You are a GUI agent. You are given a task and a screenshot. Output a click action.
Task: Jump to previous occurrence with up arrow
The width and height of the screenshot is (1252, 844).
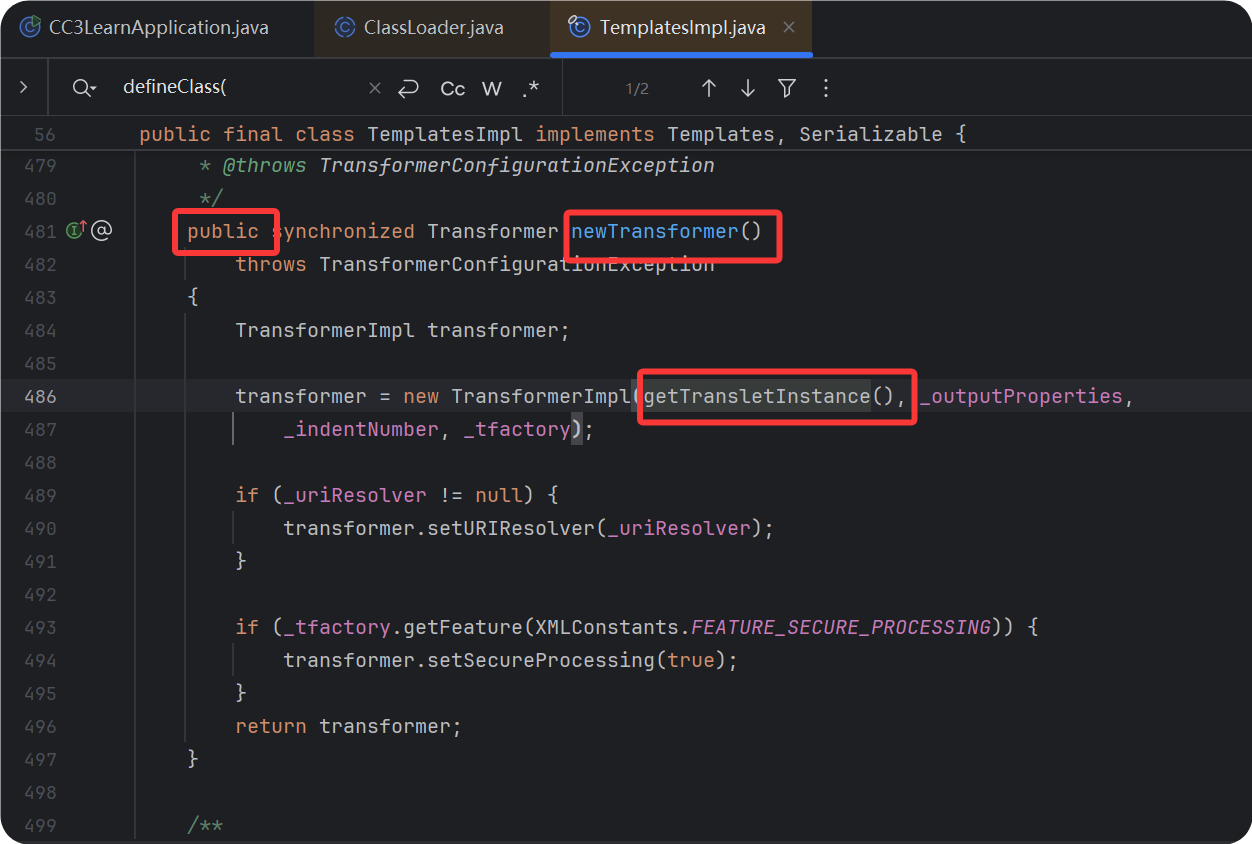point(709,88)
